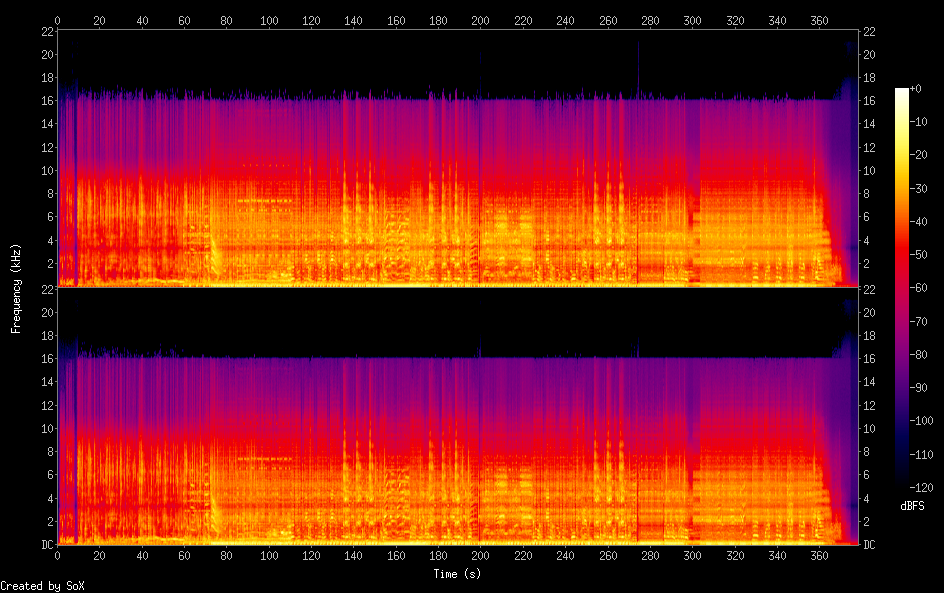
Task: Click the dBFS label under the color scale
Action: (x=912, y=507)
